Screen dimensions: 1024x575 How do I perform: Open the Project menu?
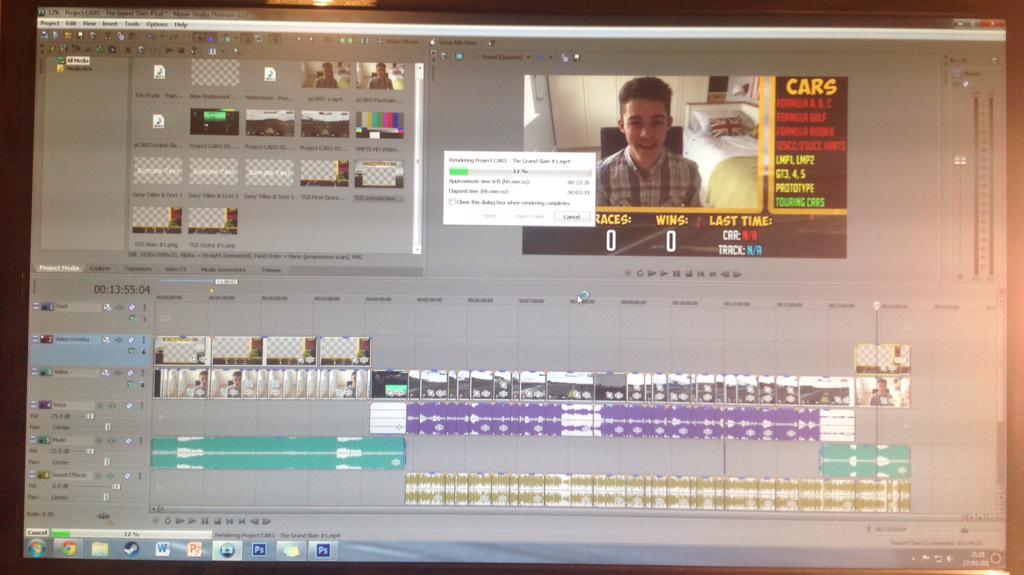click(x=50, y=23)
